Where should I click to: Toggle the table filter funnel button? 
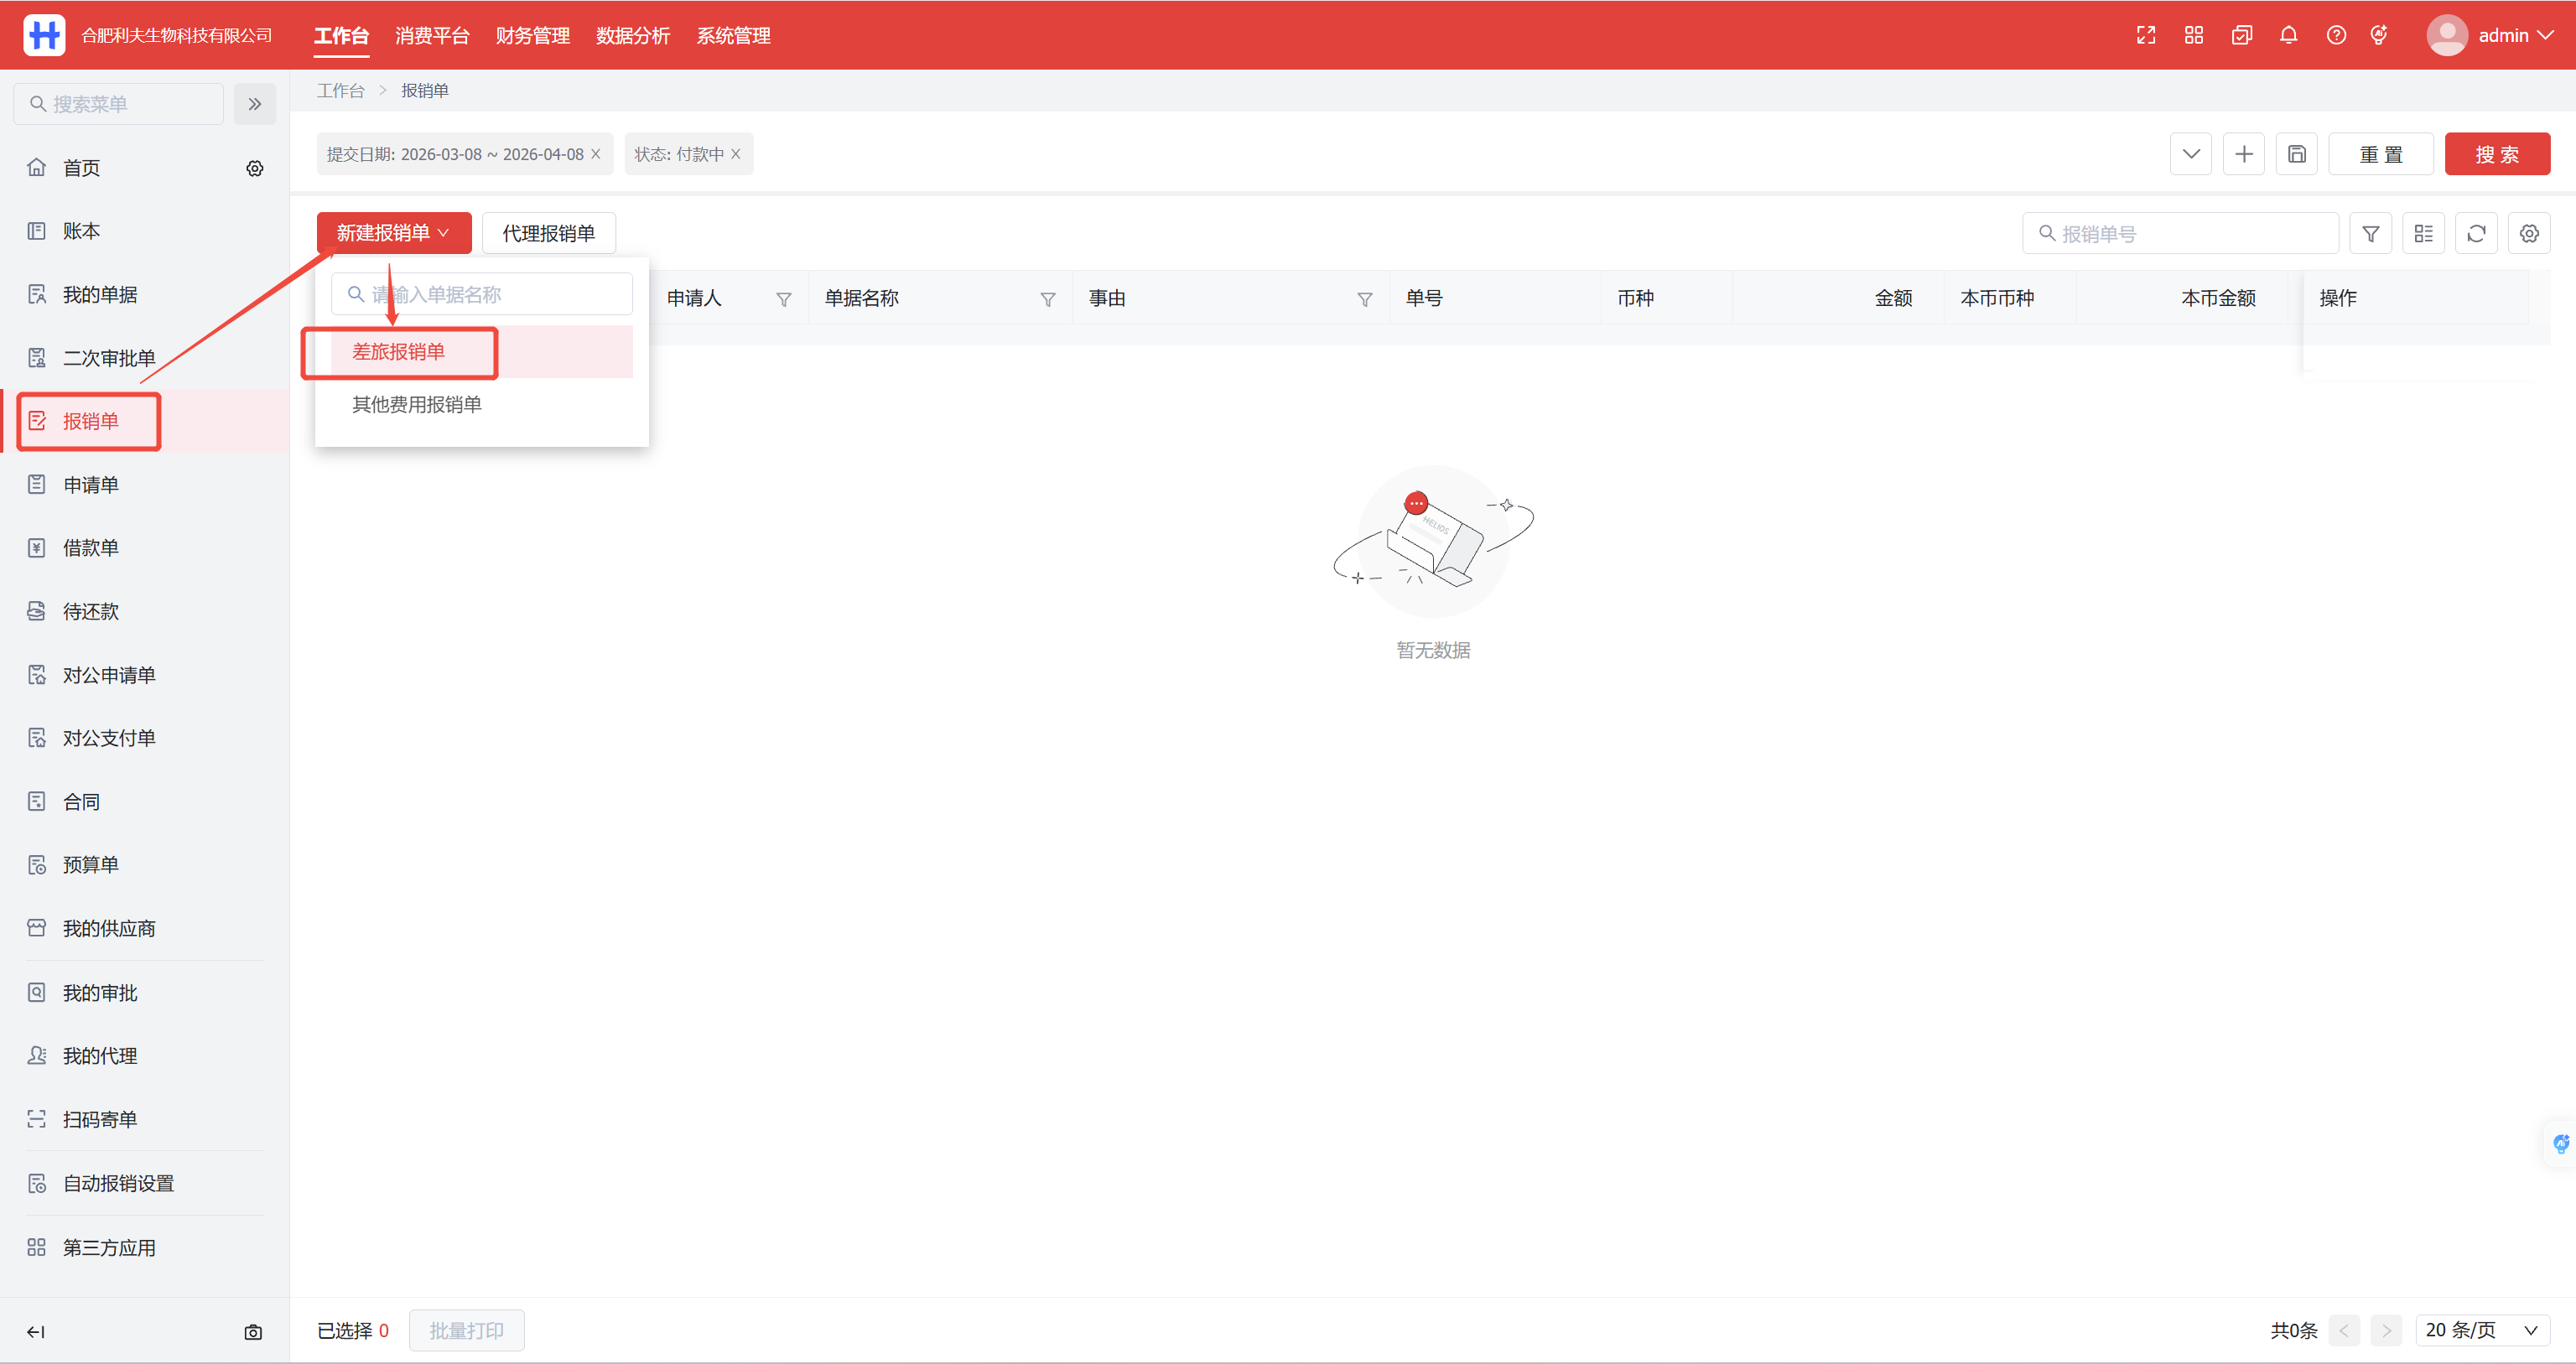(x=2370, y=233)
